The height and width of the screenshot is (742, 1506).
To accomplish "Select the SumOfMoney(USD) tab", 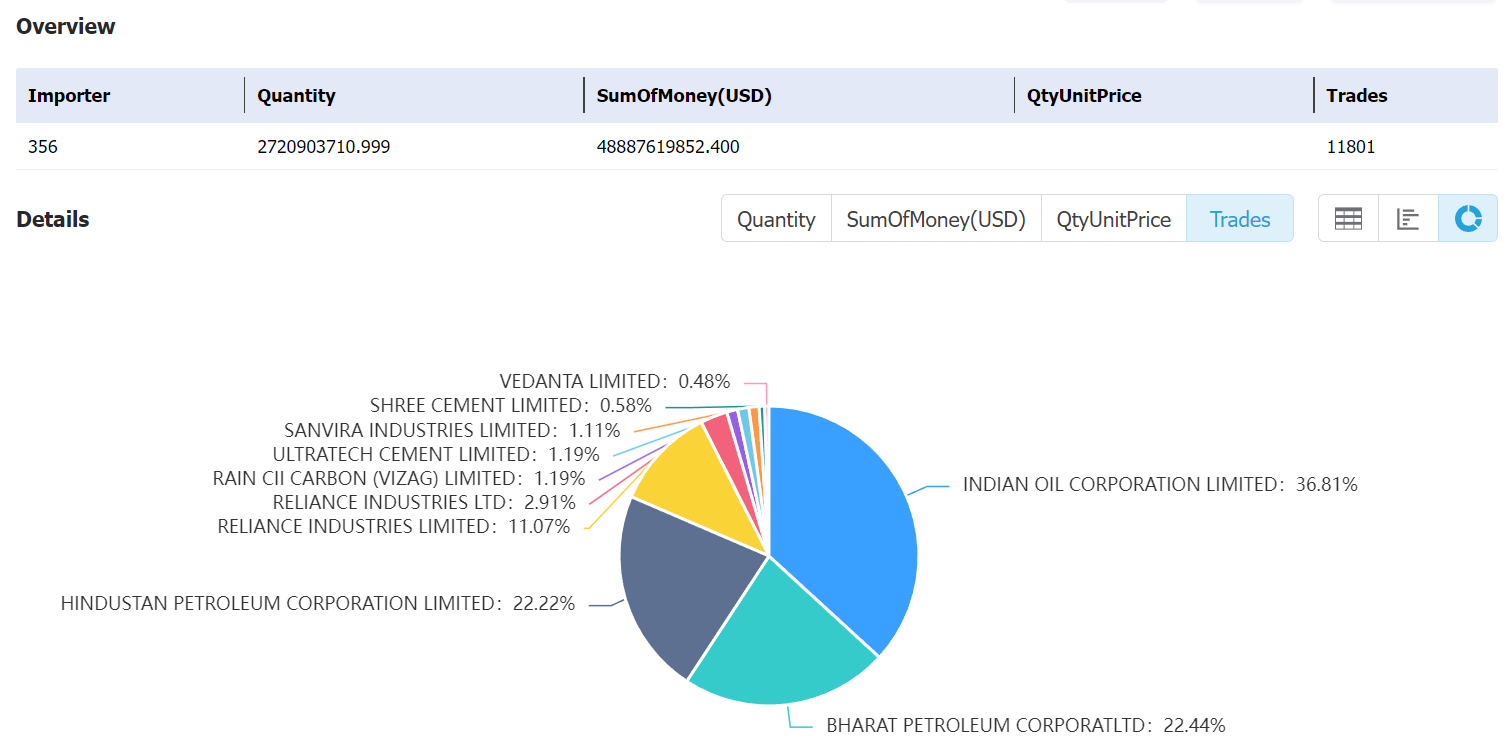I will click(x=936, y=219).
